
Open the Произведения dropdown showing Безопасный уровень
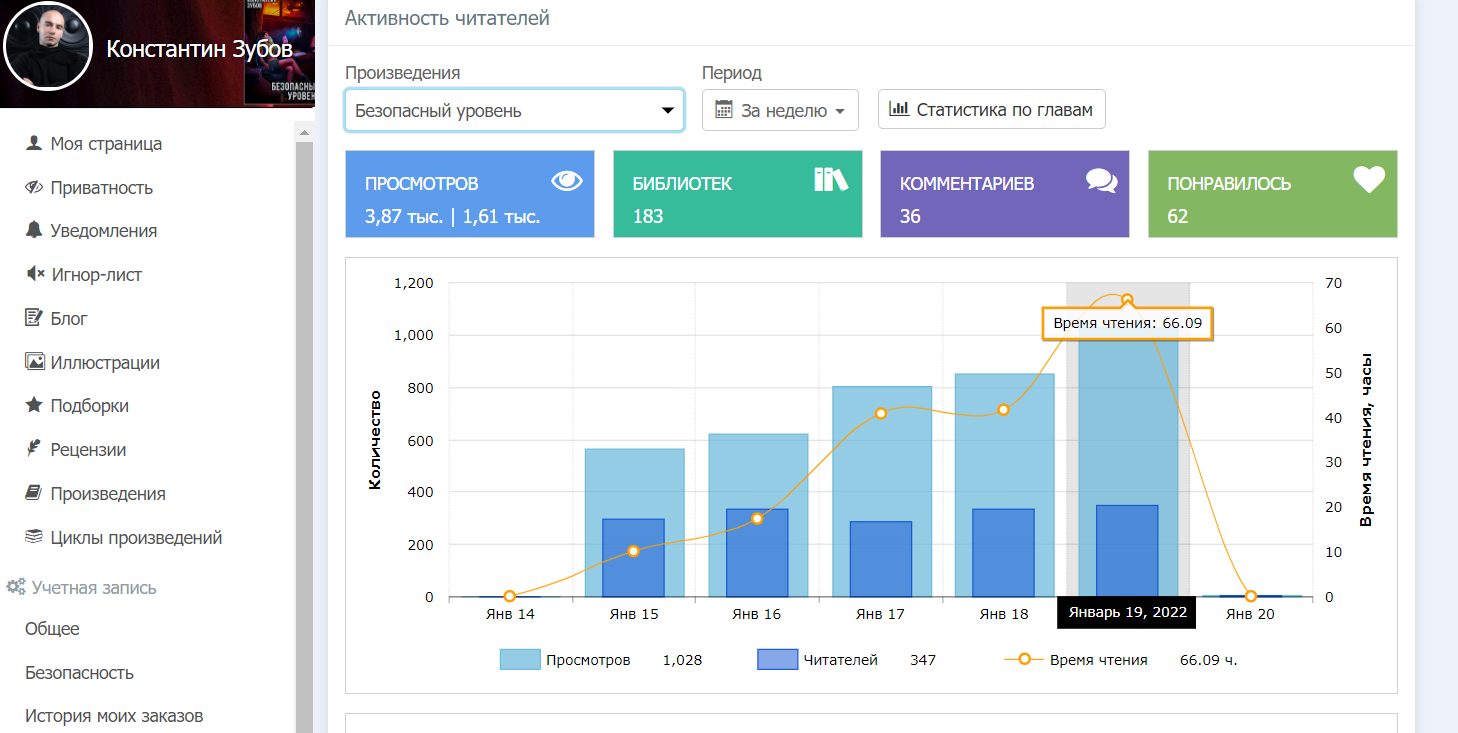(514, 110)
